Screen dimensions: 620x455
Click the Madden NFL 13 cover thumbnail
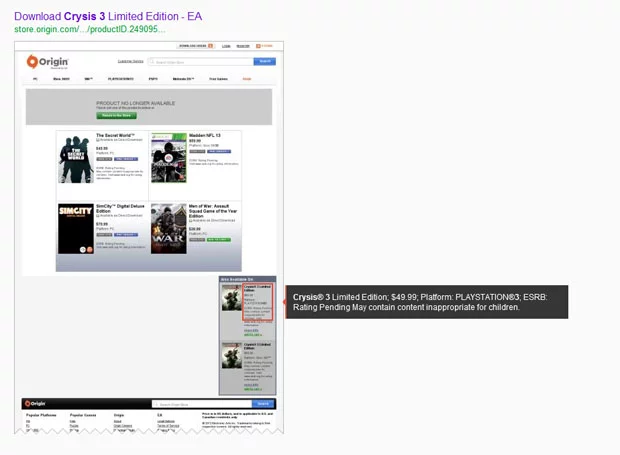click(169, 158)
